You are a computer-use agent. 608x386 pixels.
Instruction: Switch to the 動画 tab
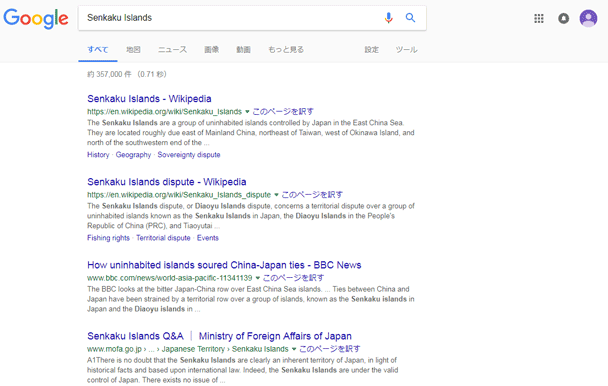coord(244,50)
